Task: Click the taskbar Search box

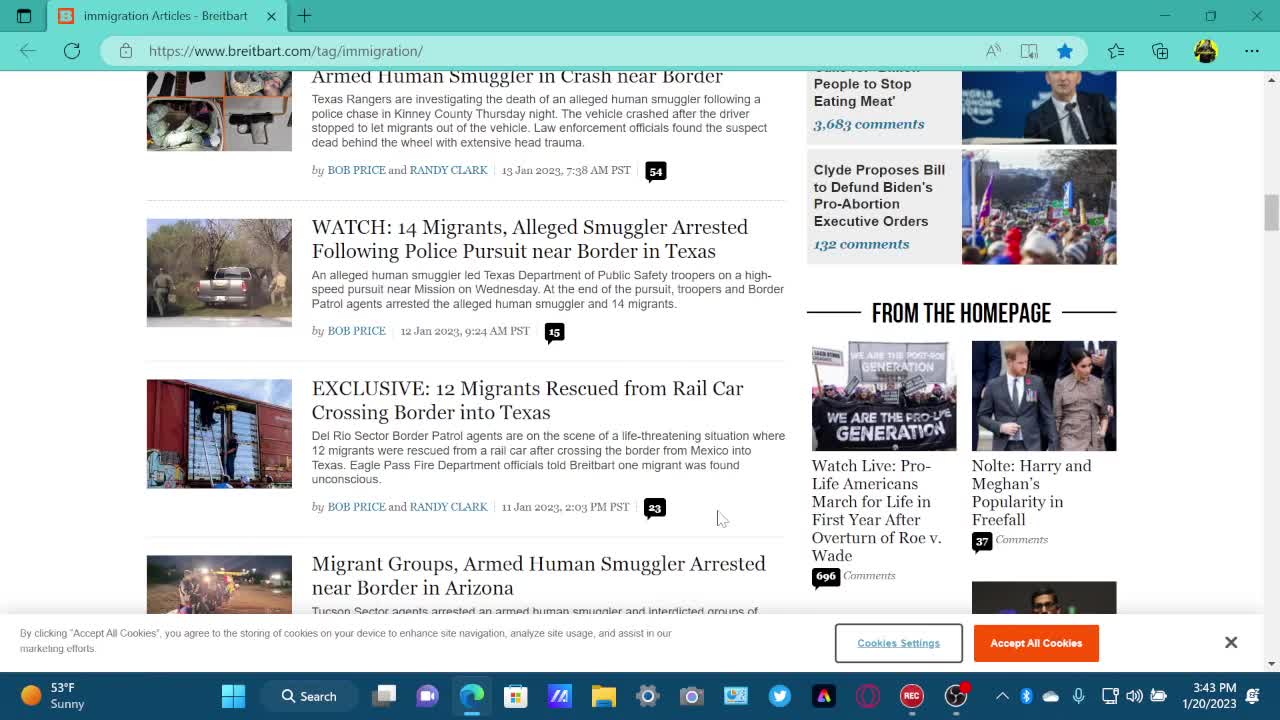Action: [x=309, y=696]
